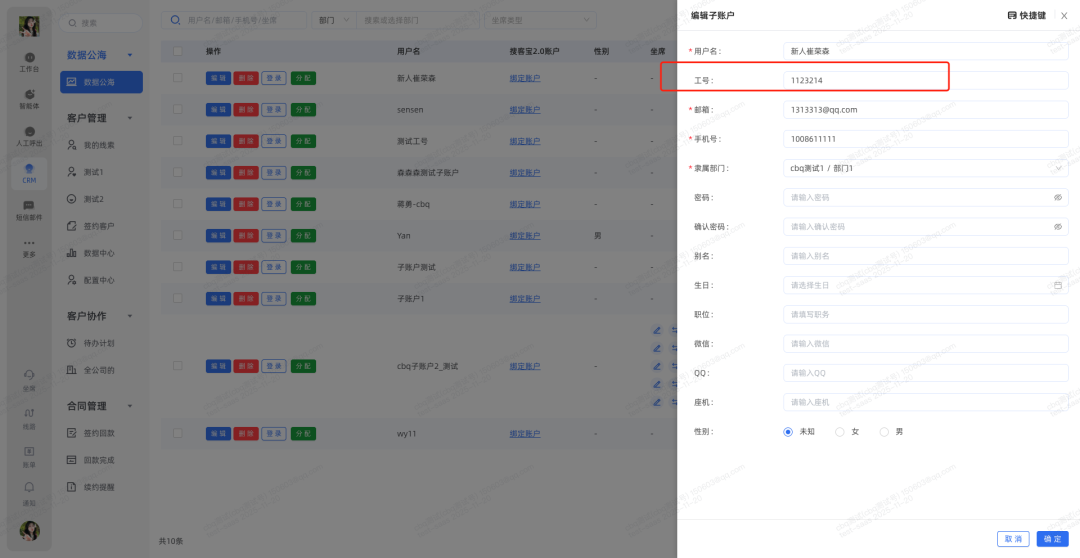The height and width of the screenshot is (558, 1080).
Task: Collapse the 合同管理 sidebar section
Action: [130, 406]
